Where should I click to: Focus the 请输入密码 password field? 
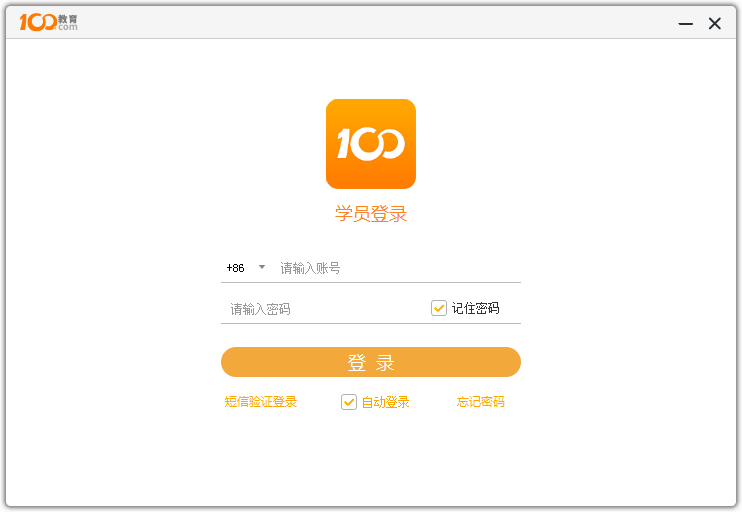(324, 309)
